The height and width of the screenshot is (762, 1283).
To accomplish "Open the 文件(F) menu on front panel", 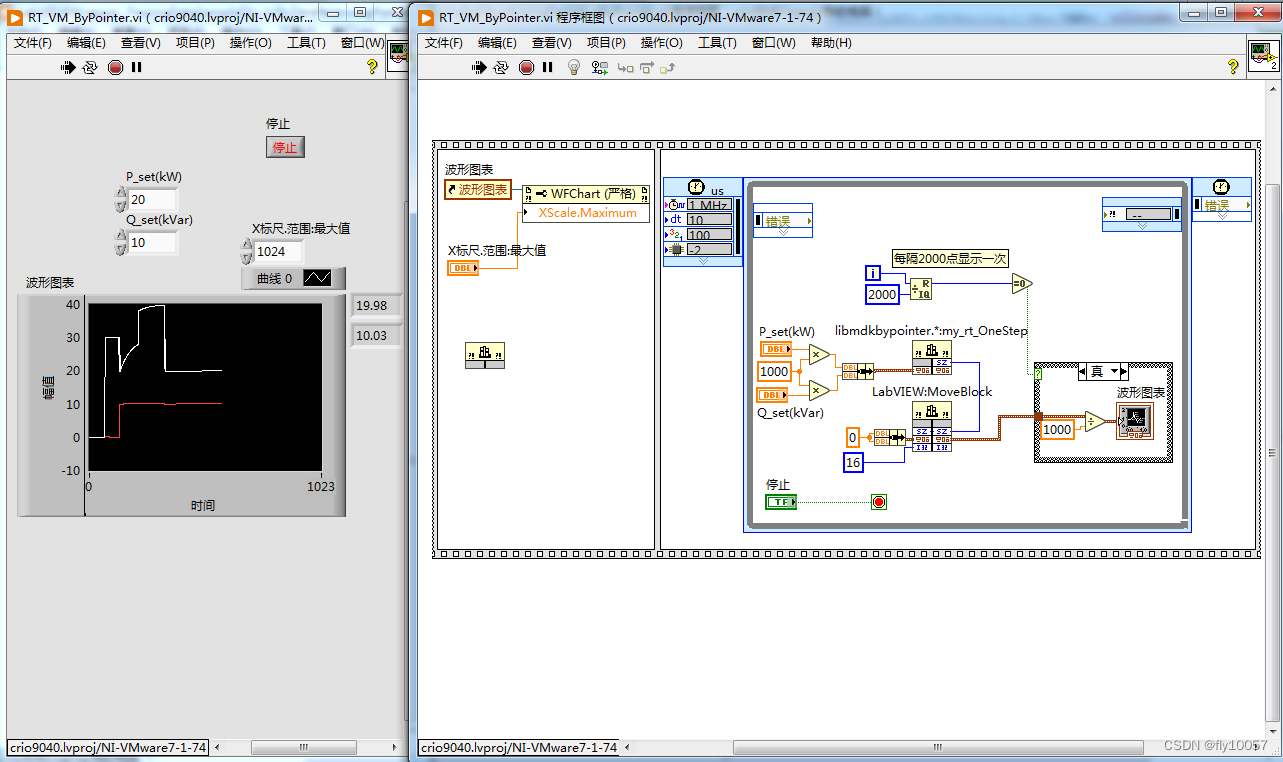I will tap(30, 43).
